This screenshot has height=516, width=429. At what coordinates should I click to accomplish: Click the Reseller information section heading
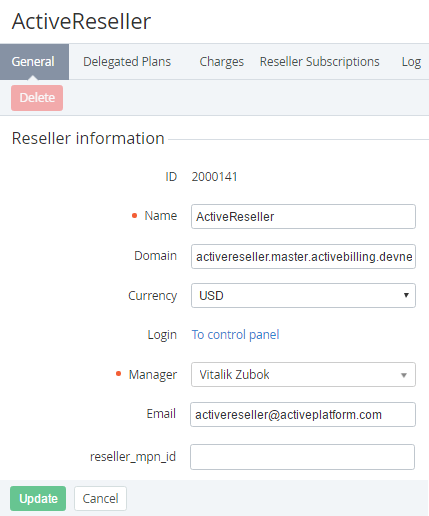pos(88,138)
